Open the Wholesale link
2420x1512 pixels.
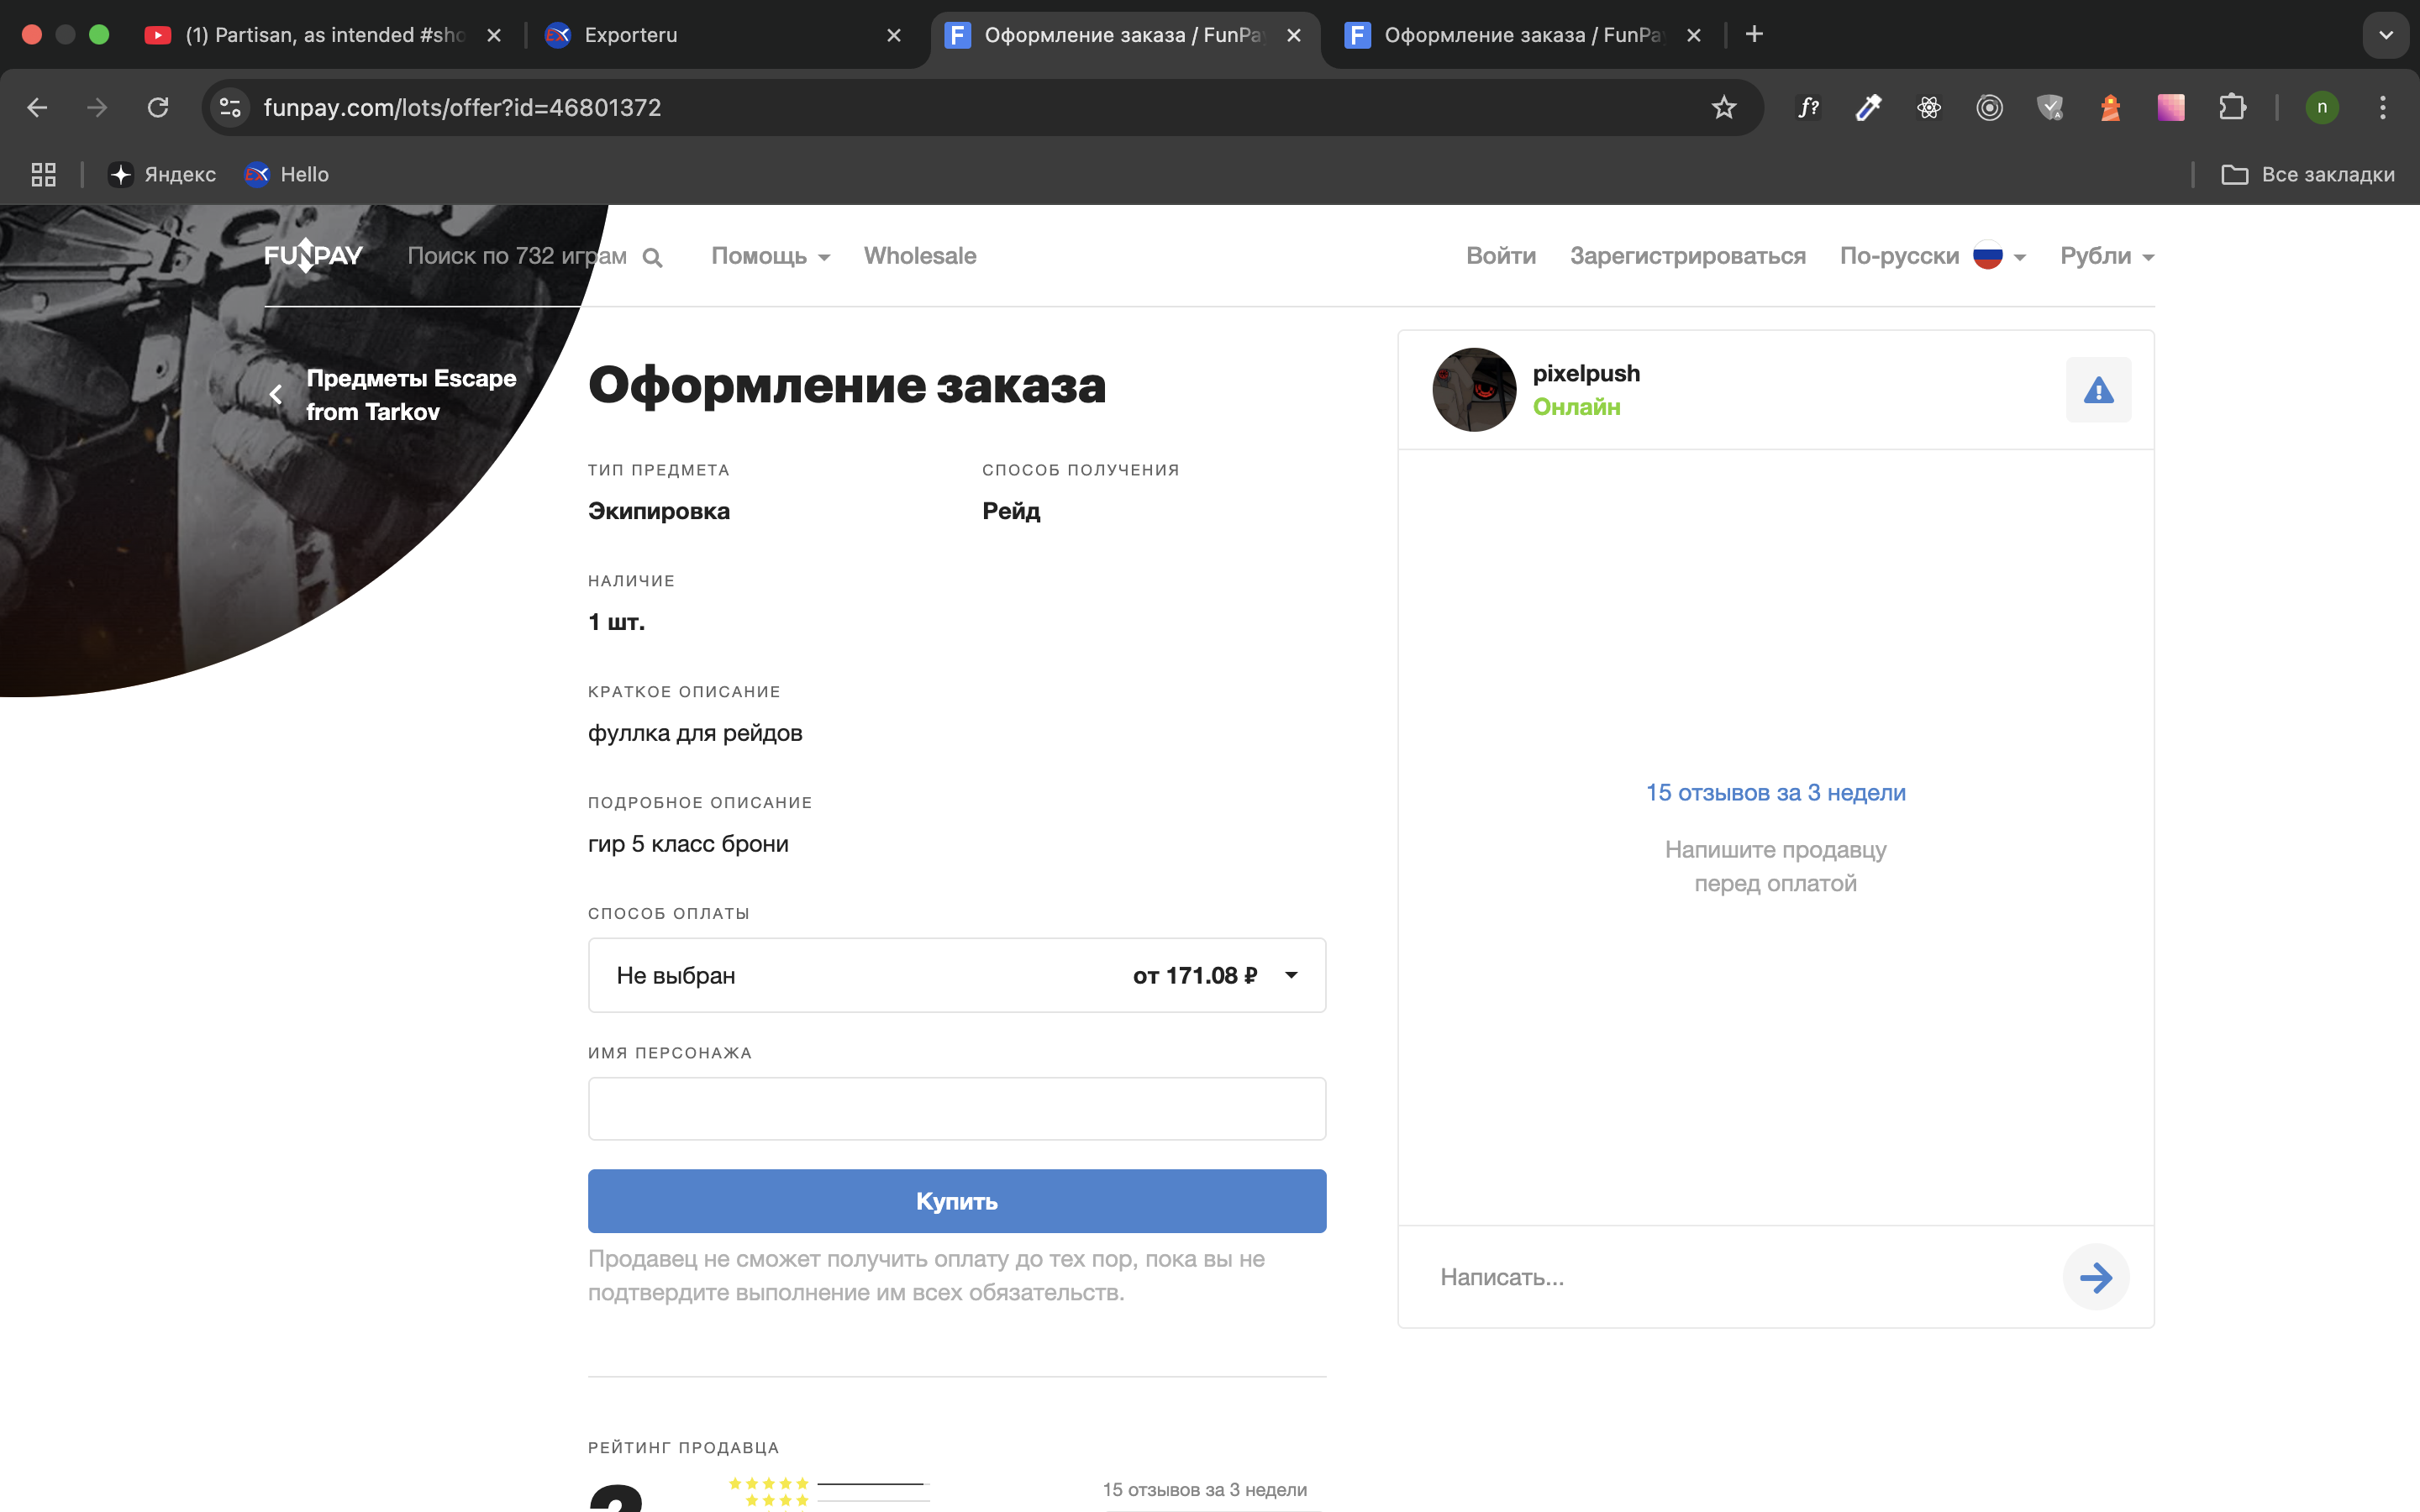pos(920,256)
